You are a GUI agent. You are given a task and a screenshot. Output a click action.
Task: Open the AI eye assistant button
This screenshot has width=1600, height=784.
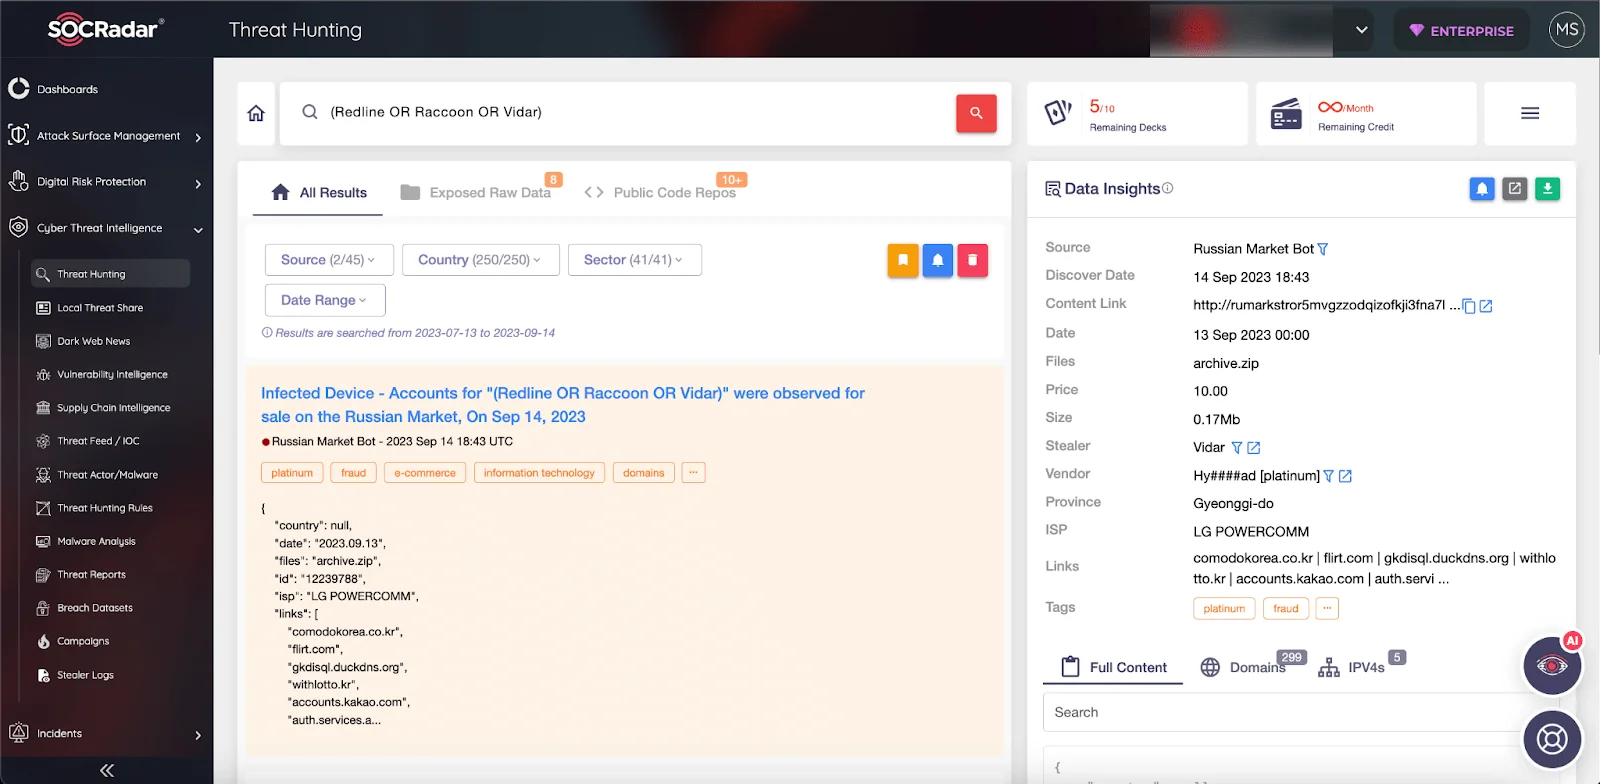click(x=1552, y=665)
